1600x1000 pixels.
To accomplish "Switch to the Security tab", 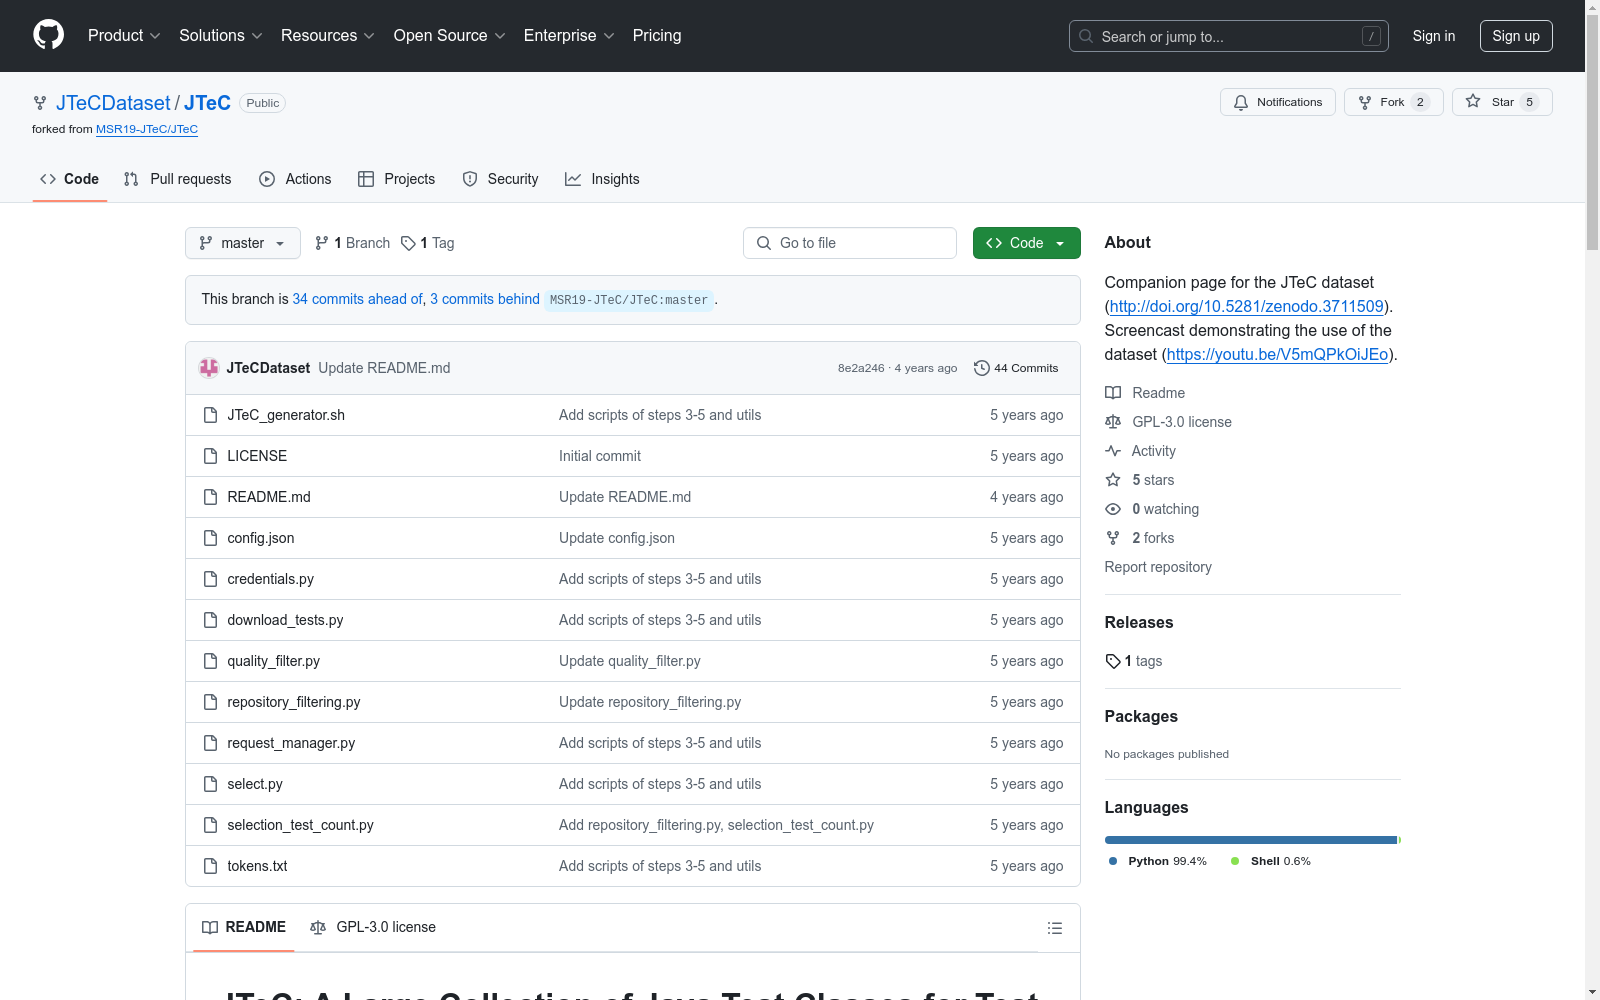I will pos(501,179).
